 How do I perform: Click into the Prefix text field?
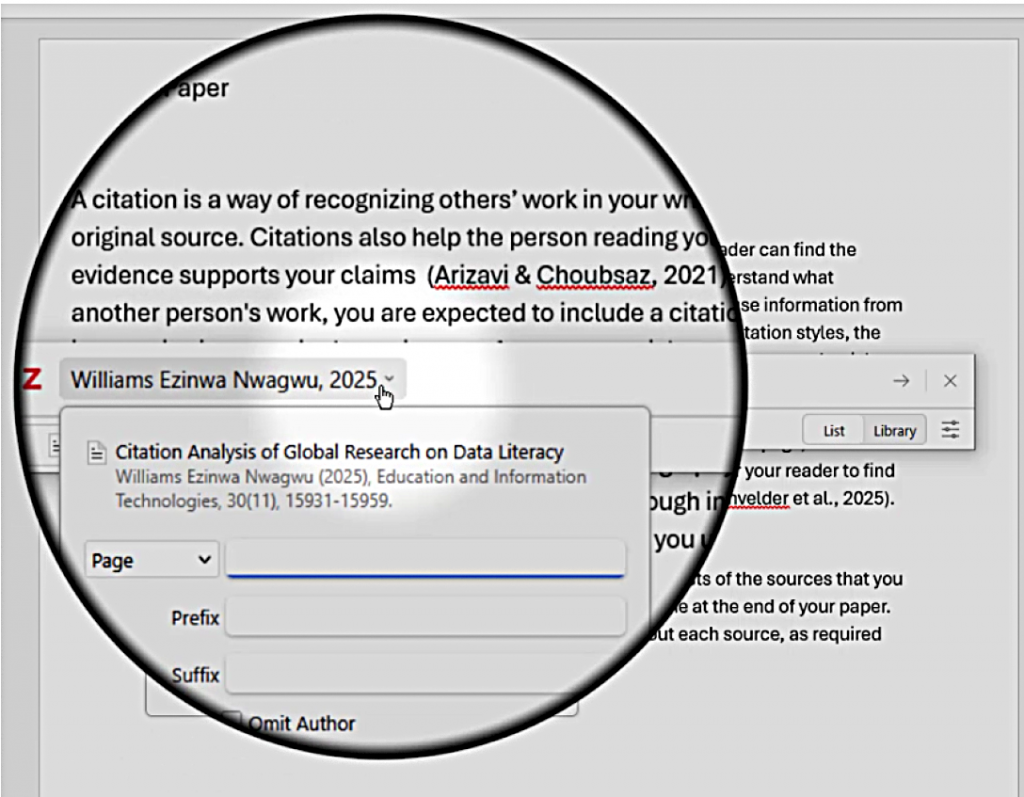425,617
